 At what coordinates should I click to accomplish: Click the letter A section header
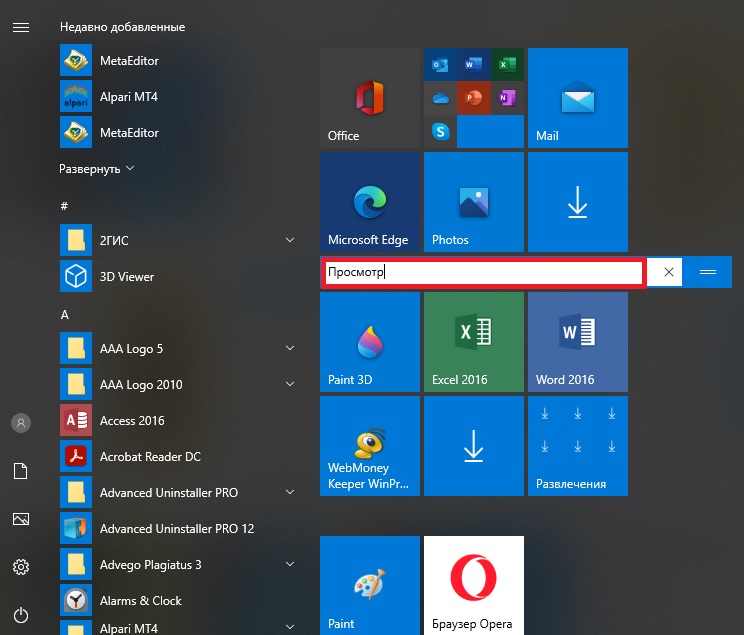coord(65,315)
